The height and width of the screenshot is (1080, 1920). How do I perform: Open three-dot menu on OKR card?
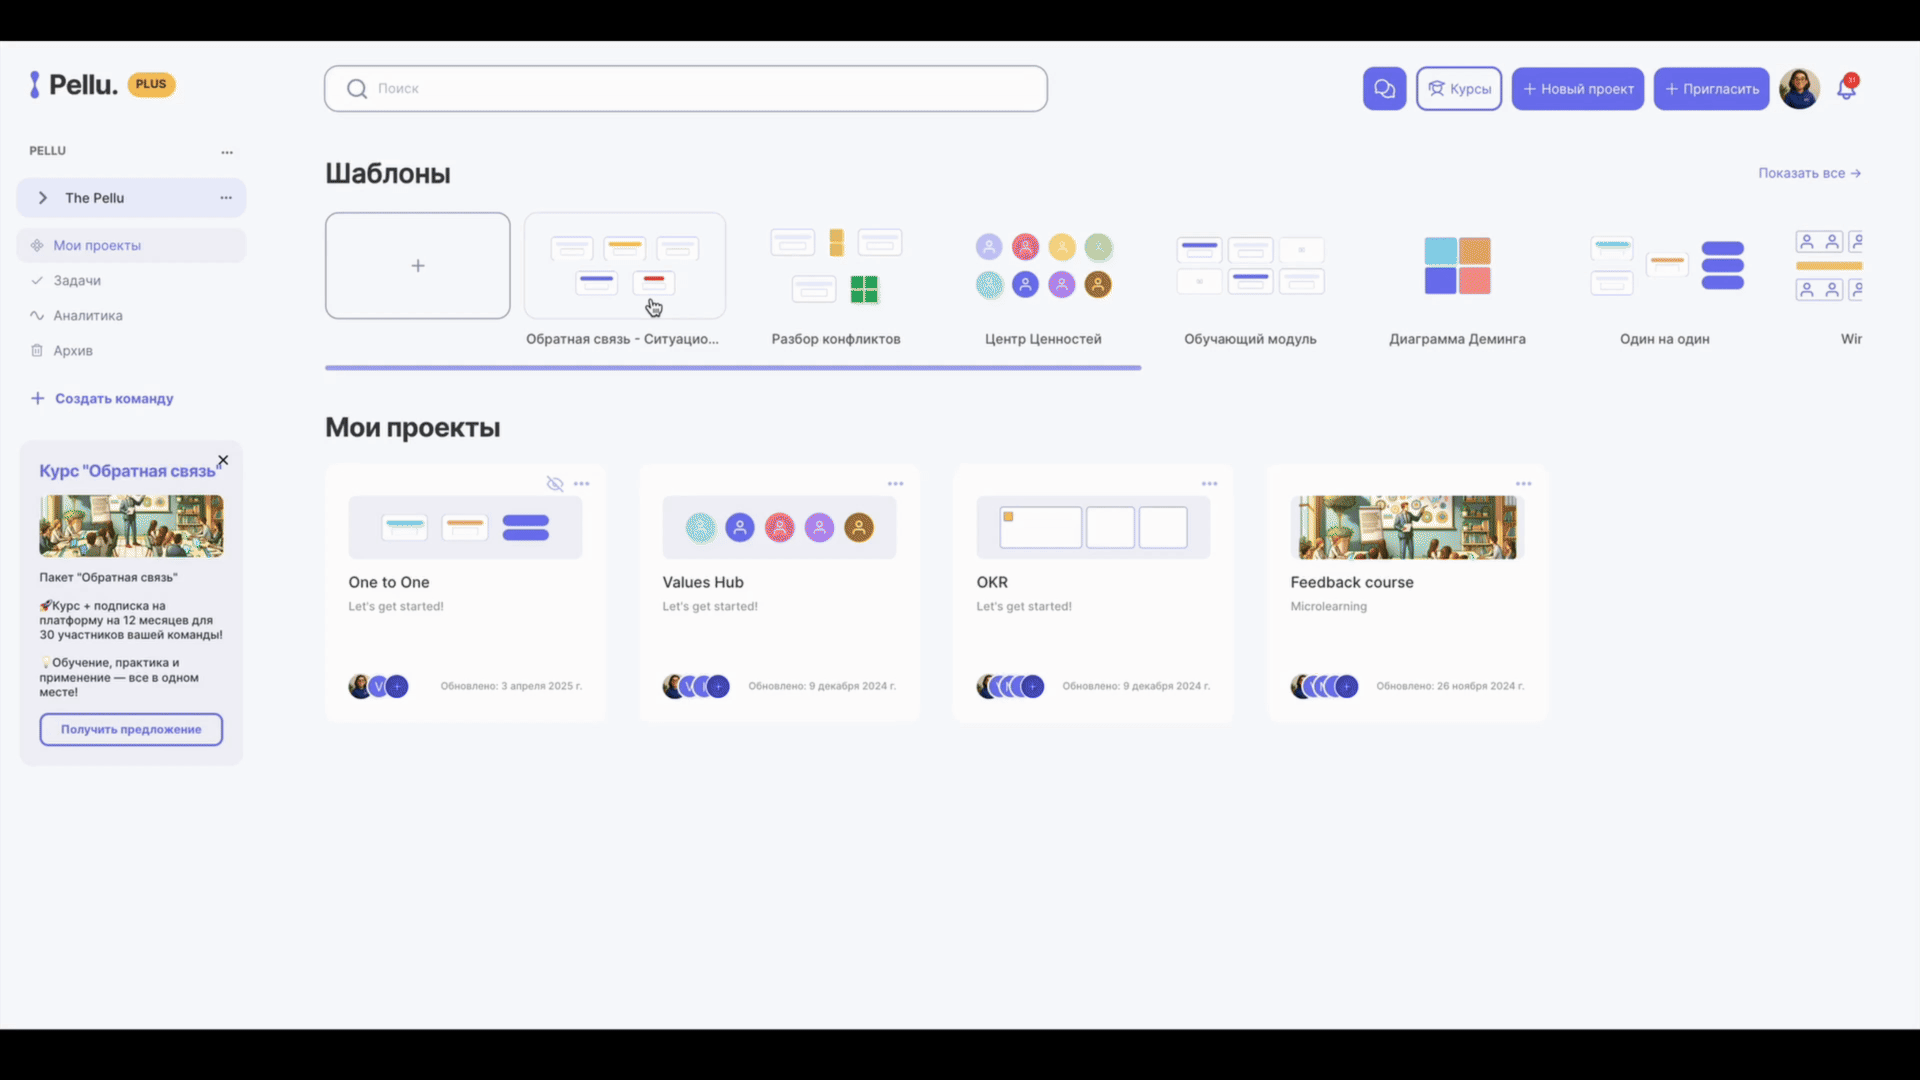[x=1209, y=484]
